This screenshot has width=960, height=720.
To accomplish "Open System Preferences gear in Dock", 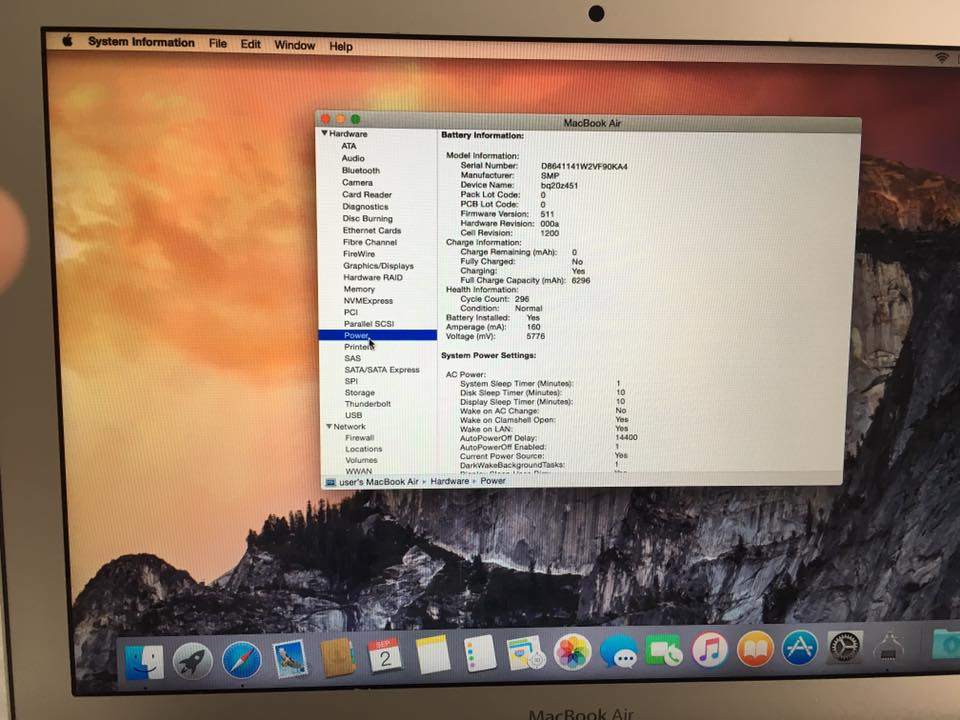I will (x=845, y=647).
